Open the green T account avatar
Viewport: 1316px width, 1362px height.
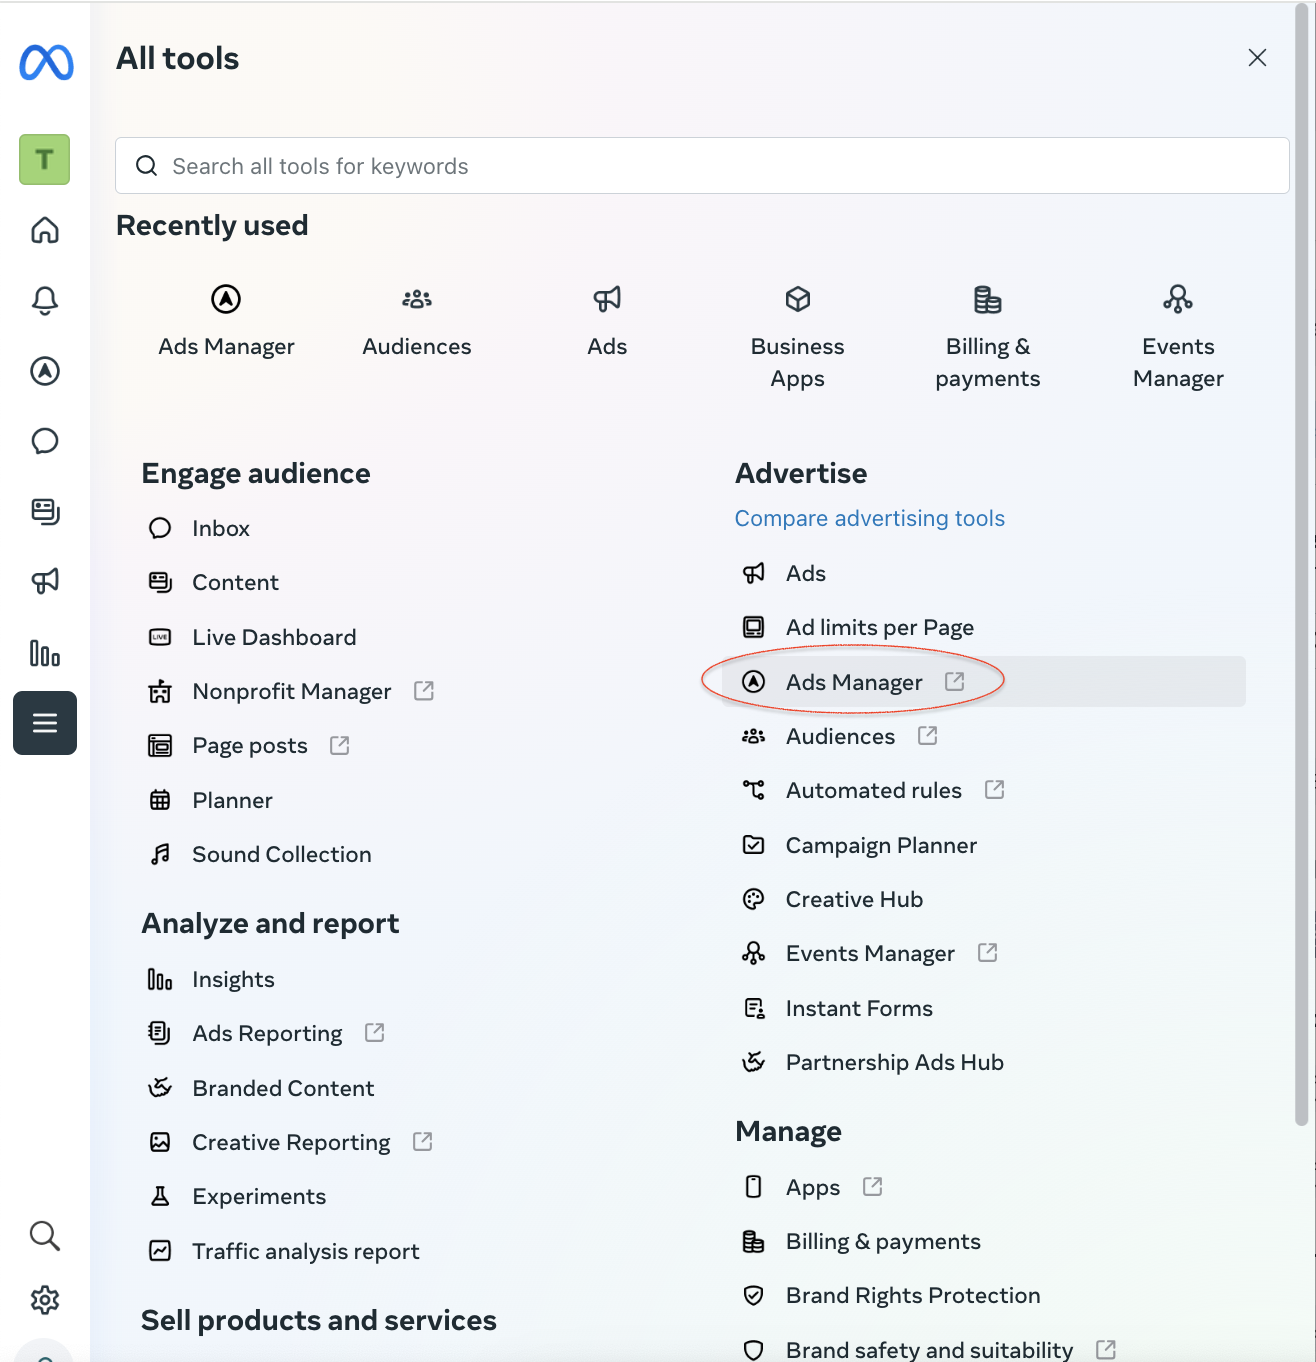pyautogui.click(x=44, y=159)
